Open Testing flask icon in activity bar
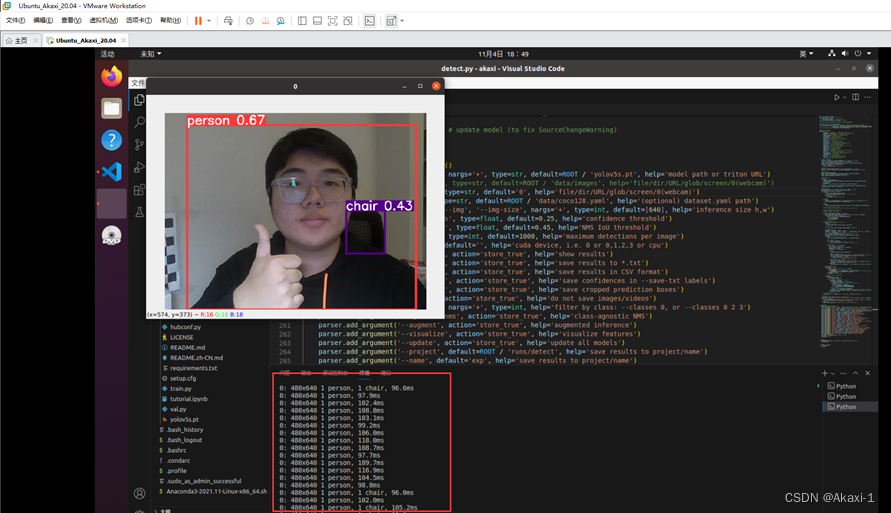 139,212
